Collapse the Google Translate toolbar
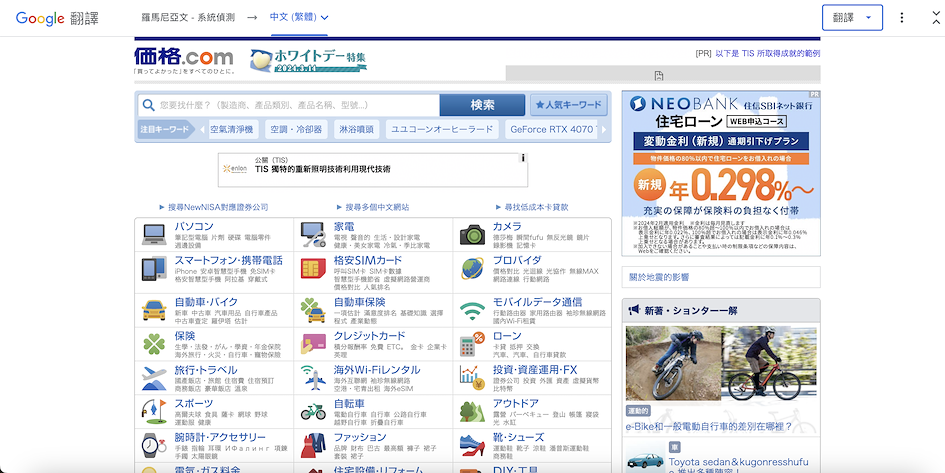The width and height of the screenshot is (945, 473). point(936,17)
